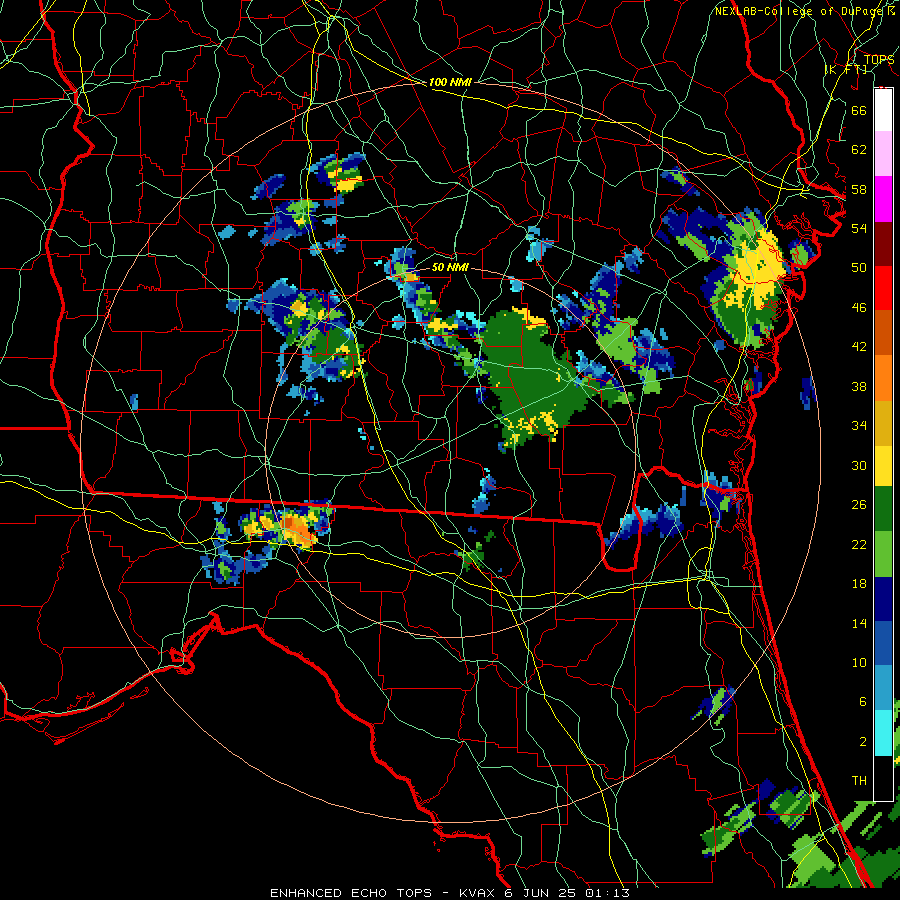Click the Enhanced Echo Tops KVAX caption
This screenshot has width=900, height=900.
[x=450, y=893]
